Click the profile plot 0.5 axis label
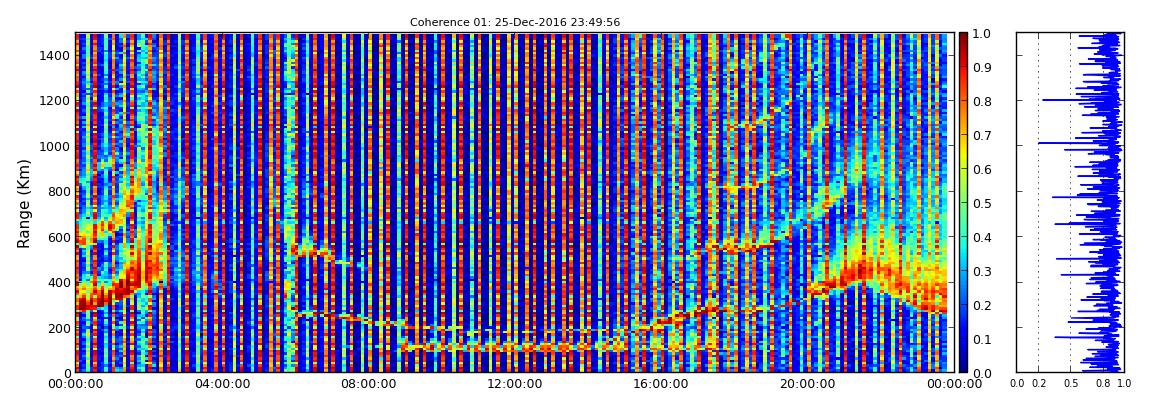1150x407 pixels. [1071, 384]
